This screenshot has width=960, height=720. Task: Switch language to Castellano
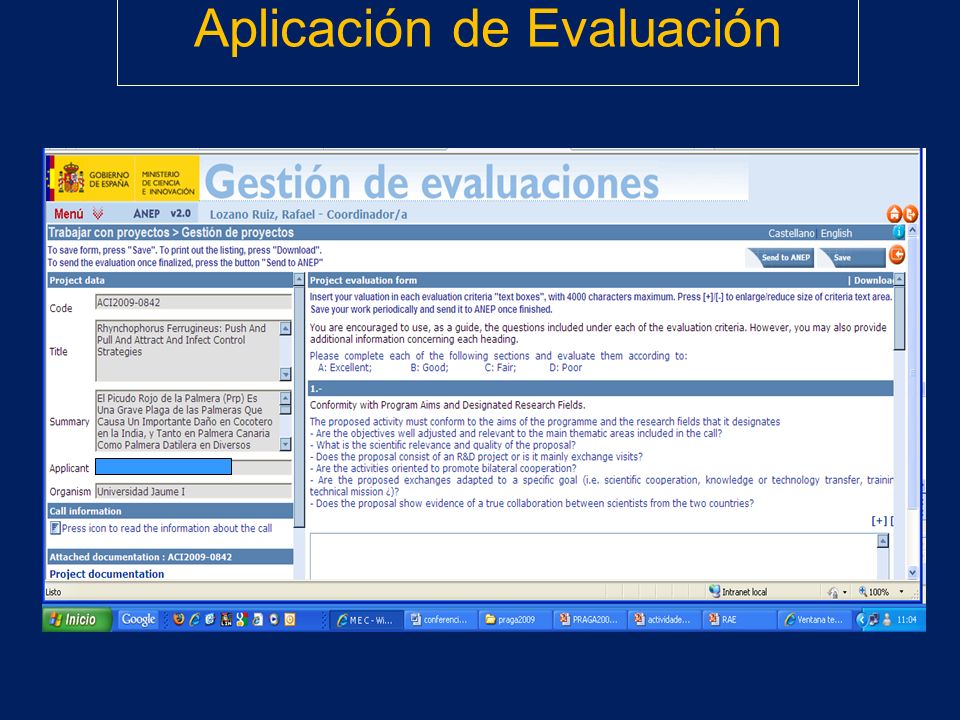pos(791,233)
